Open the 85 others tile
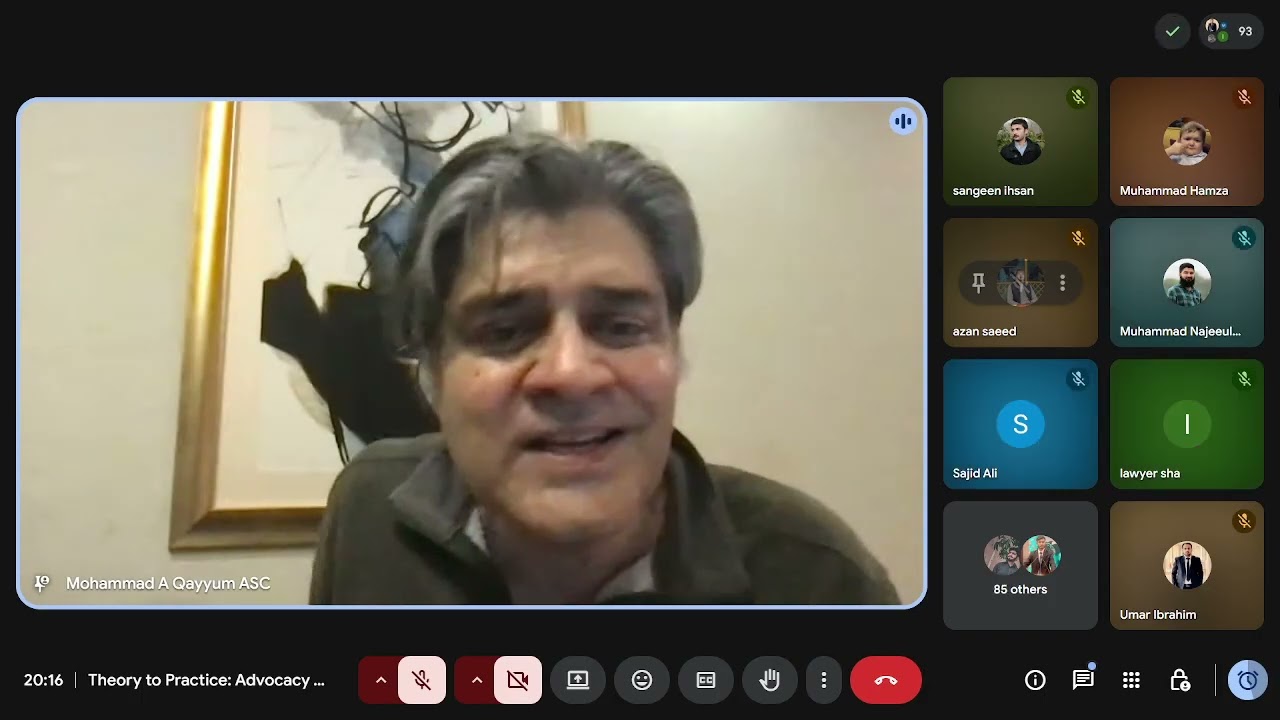The width and height of the screenshot is (1280, 720). click(x=1020, y=566)
